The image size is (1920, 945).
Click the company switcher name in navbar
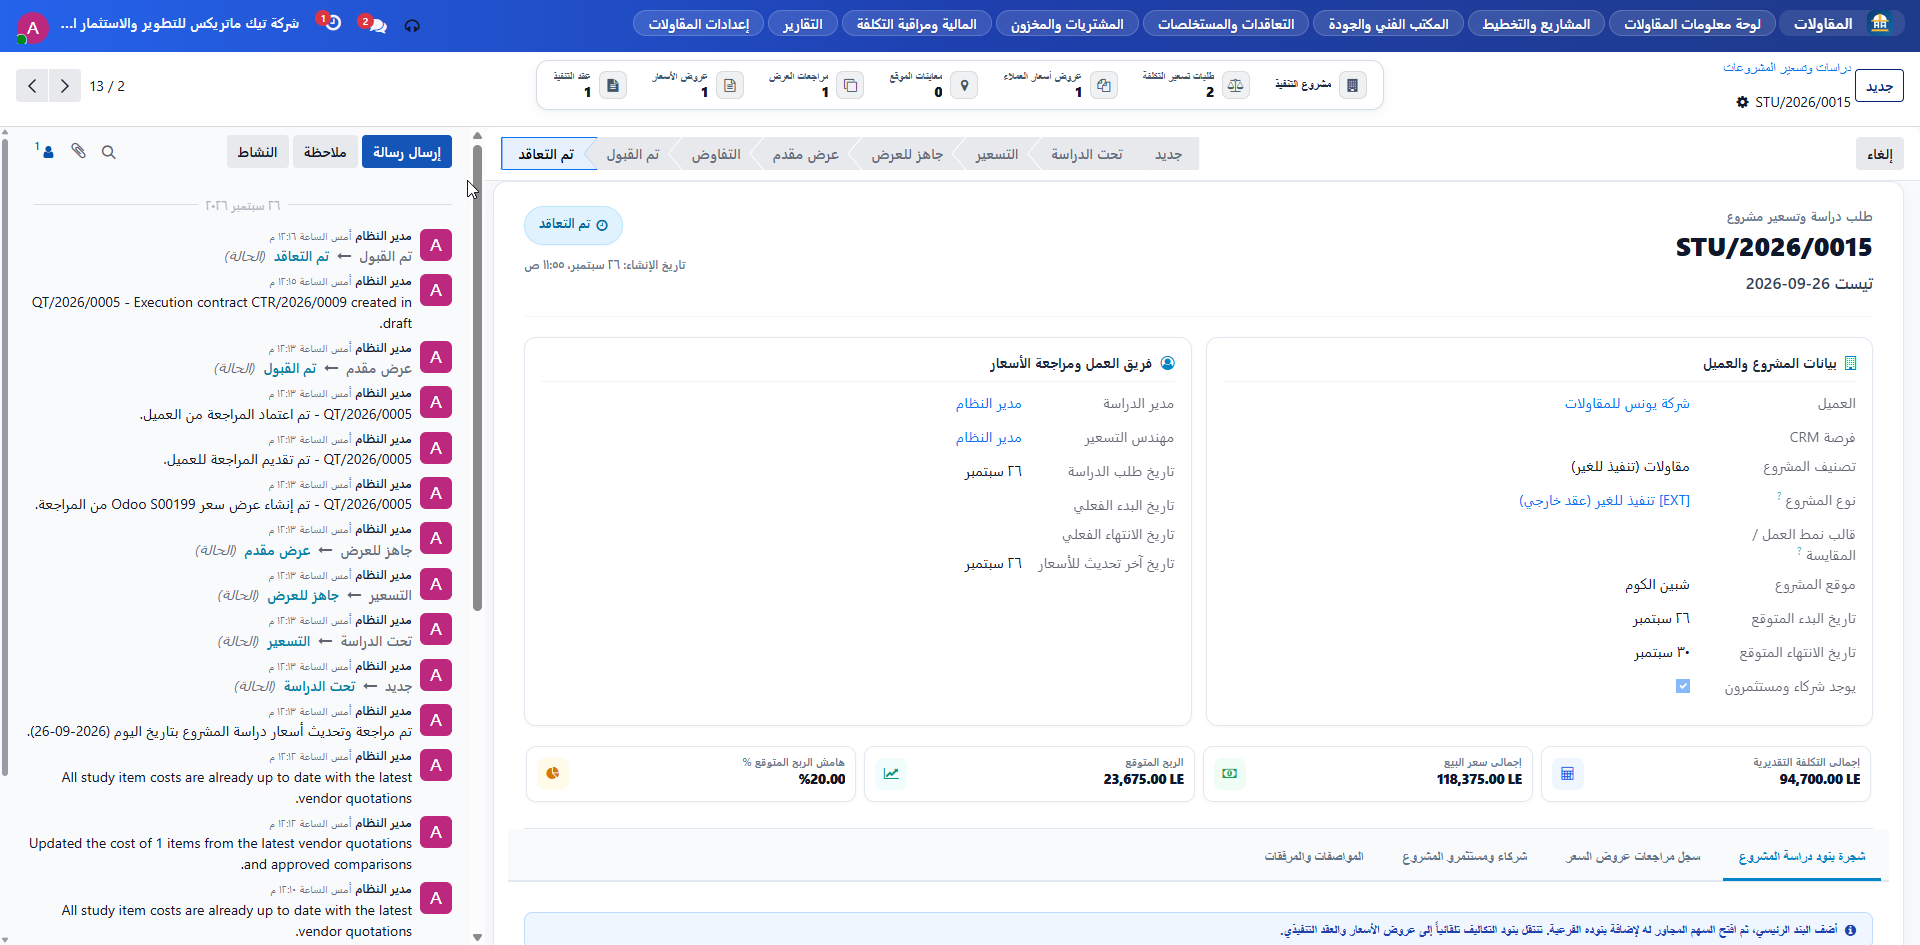pyautogui.click(x=180, y=23)
